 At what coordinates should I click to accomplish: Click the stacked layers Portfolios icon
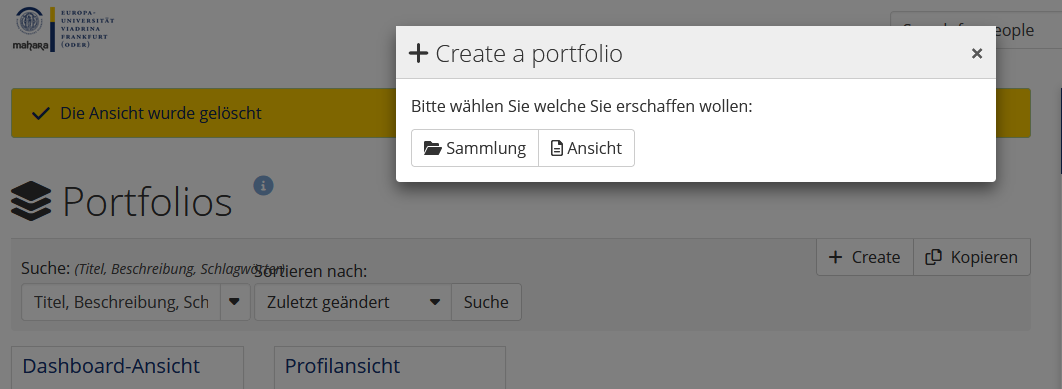31,202
